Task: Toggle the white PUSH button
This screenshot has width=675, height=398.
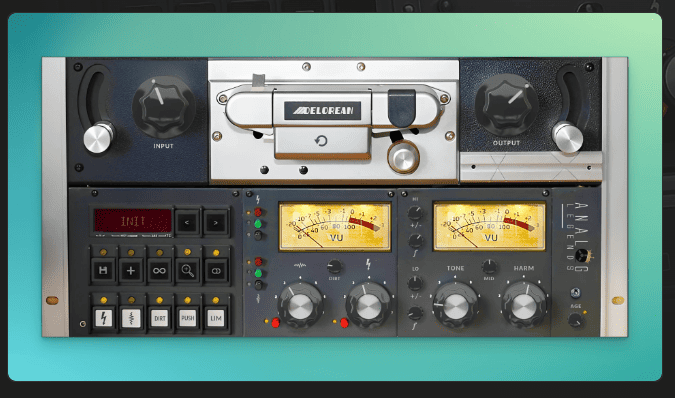Action: click(x=187, y=318)
